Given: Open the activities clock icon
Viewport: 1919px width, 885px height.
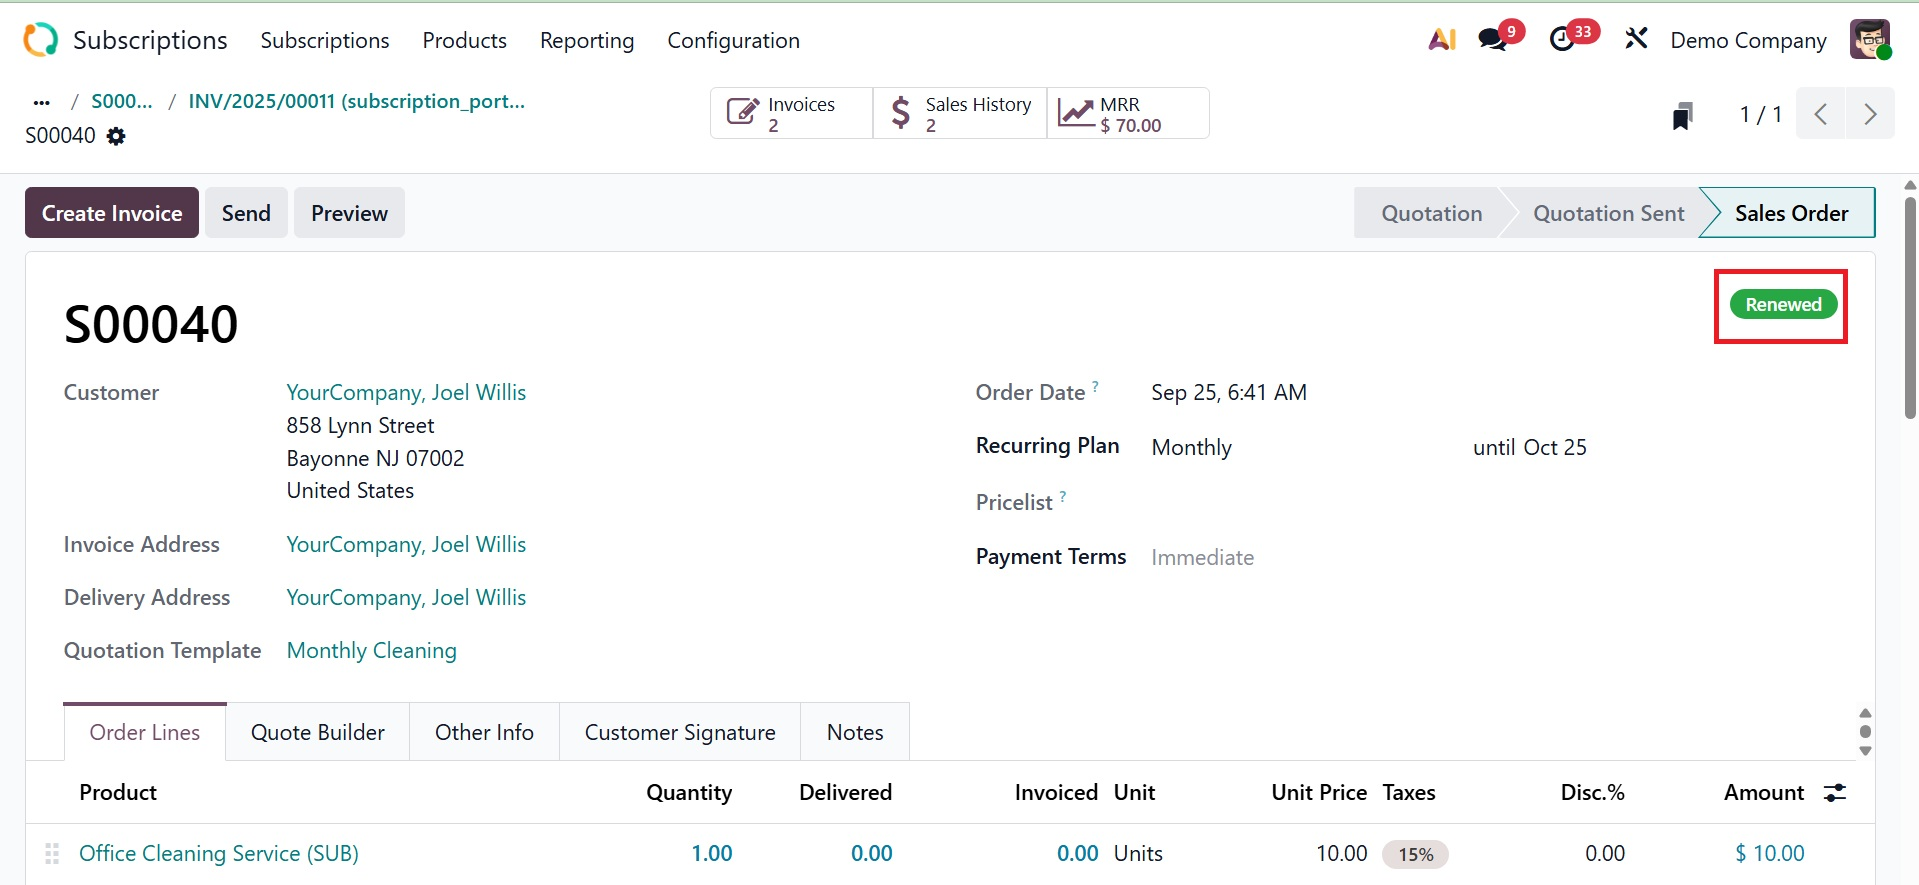Looking at the screenshot, I should point(1562,40).
